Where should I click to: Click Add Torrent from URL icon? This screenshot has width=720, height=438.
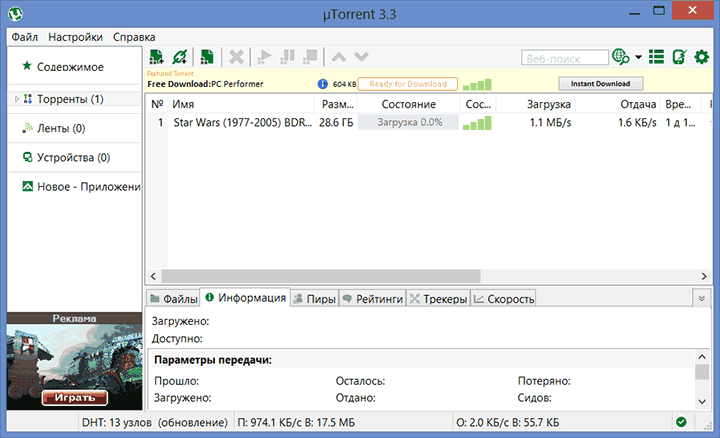[x=180, y=57]
